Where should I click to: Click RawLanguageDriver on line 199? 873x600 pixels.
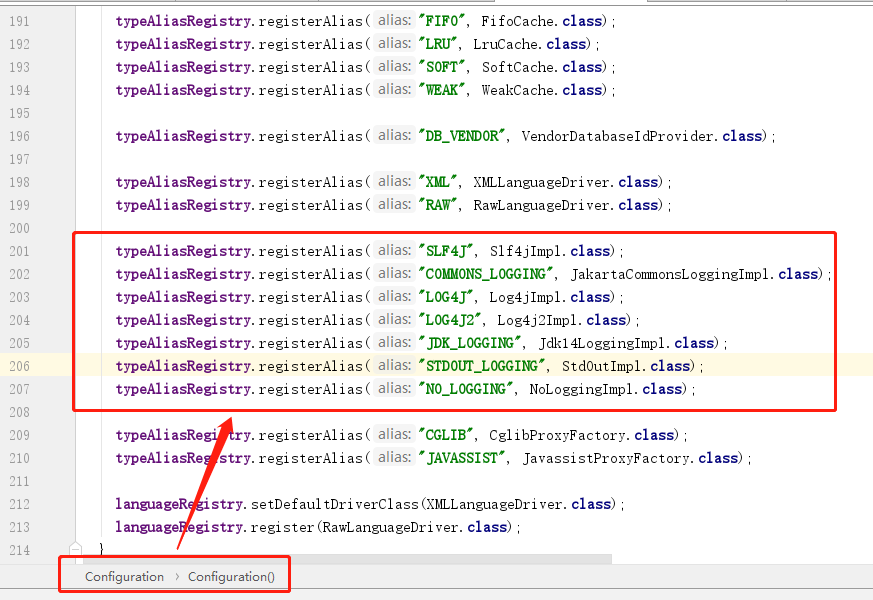tap(543, 205)
